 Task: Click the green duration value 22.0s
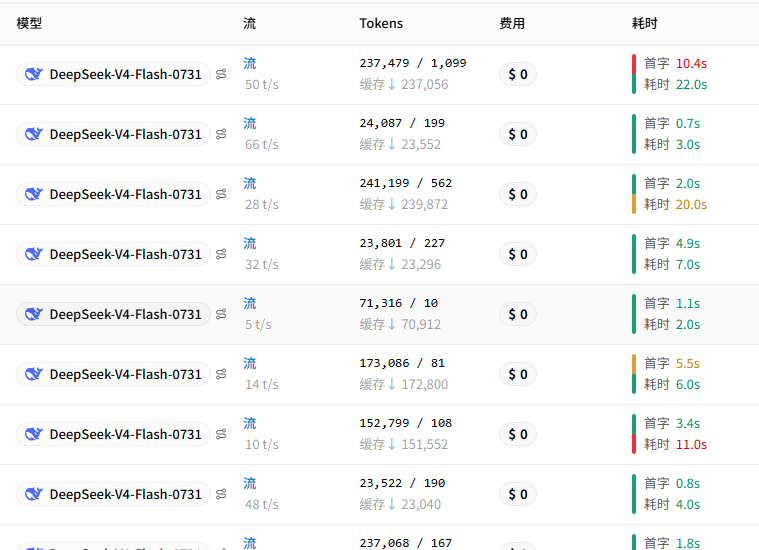point(691,85)
